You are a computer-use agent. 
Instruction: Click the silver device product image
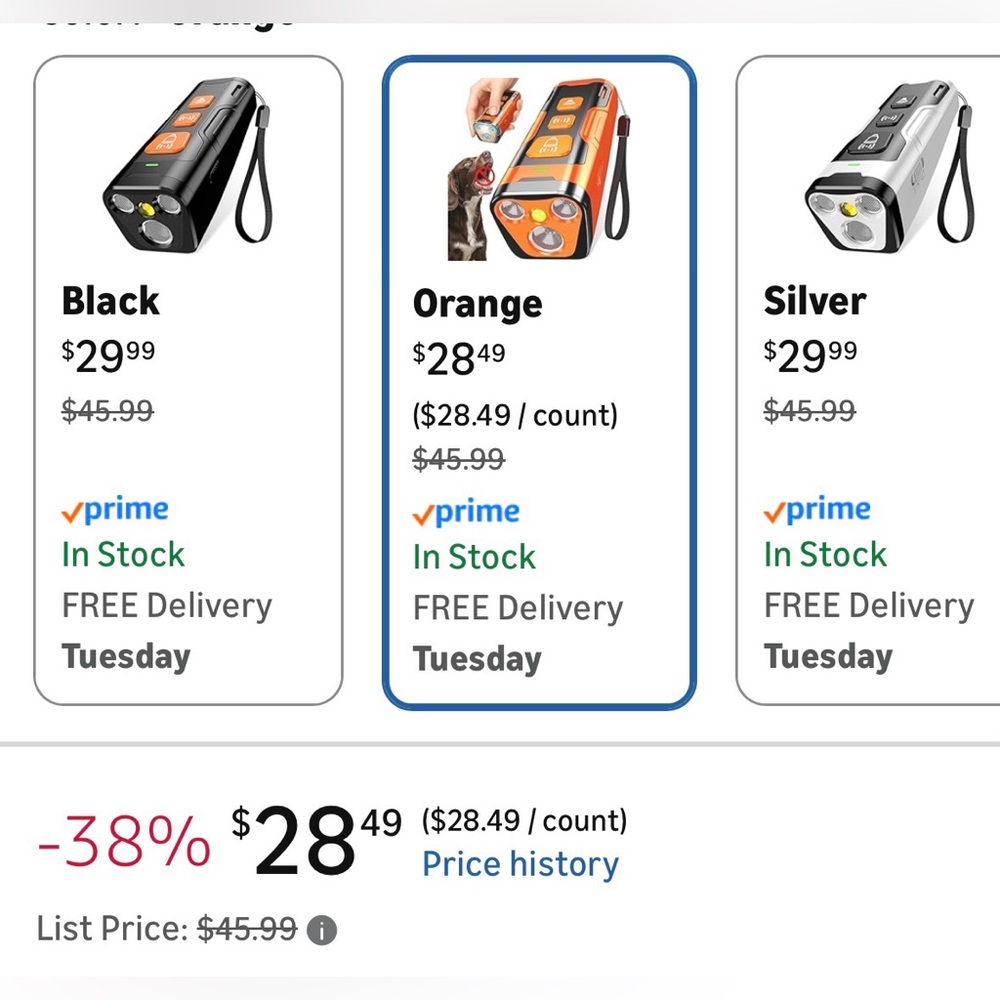coord(888,164)
